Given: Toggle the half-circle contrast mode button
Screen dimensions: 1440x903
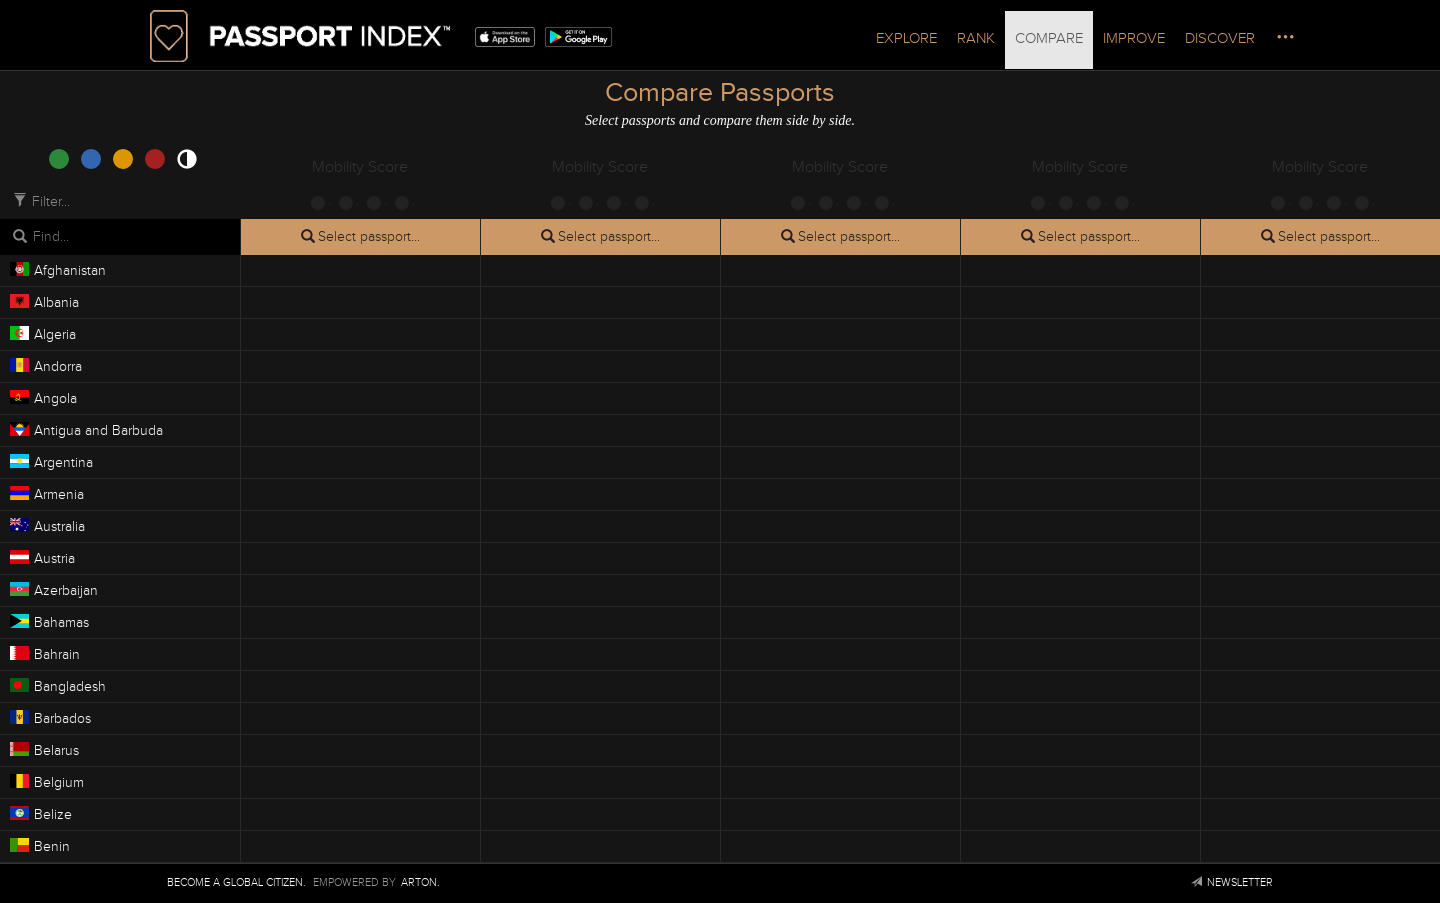Looking at the screenshot, I should tap(187, 159).
